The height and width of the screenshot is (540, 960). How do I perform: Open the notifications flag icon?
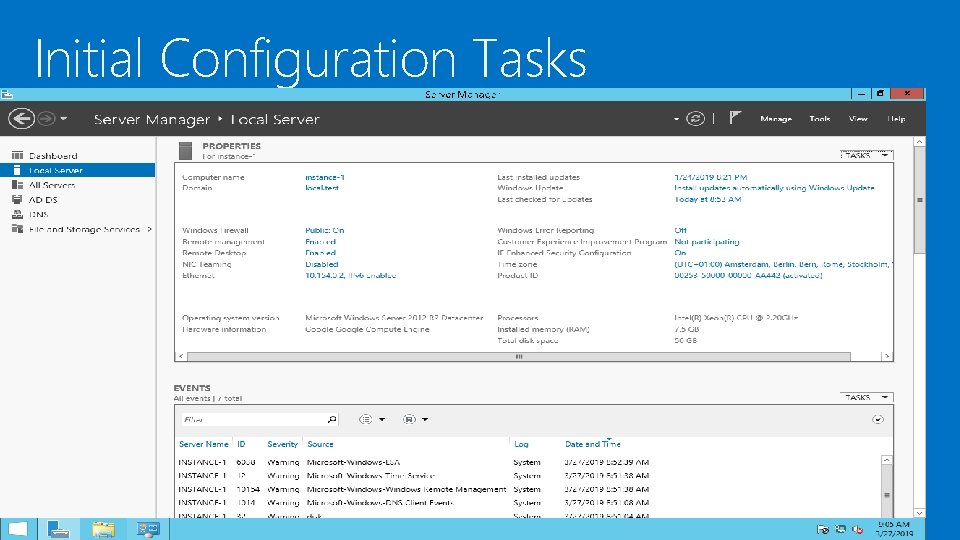[735, 118]
